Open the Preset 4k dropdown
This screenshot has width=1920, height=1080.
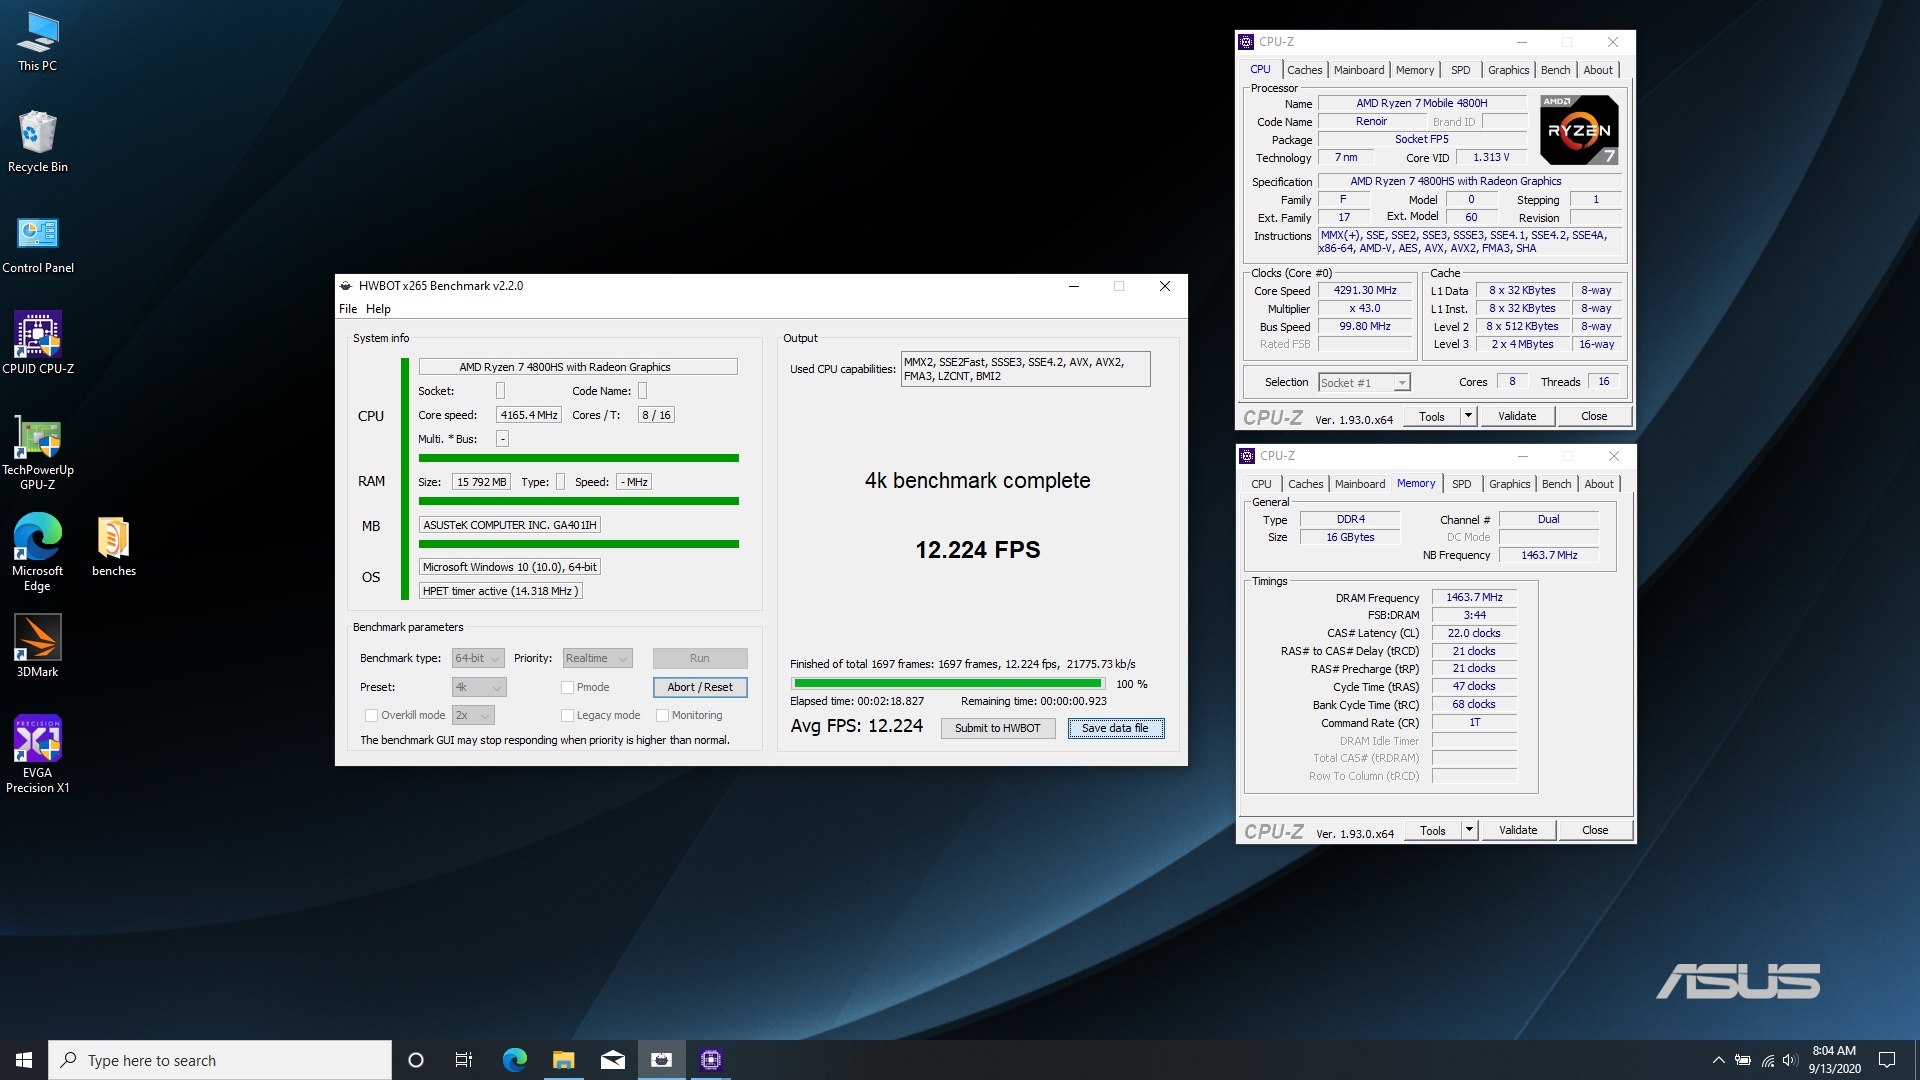(x=479, y=687)
